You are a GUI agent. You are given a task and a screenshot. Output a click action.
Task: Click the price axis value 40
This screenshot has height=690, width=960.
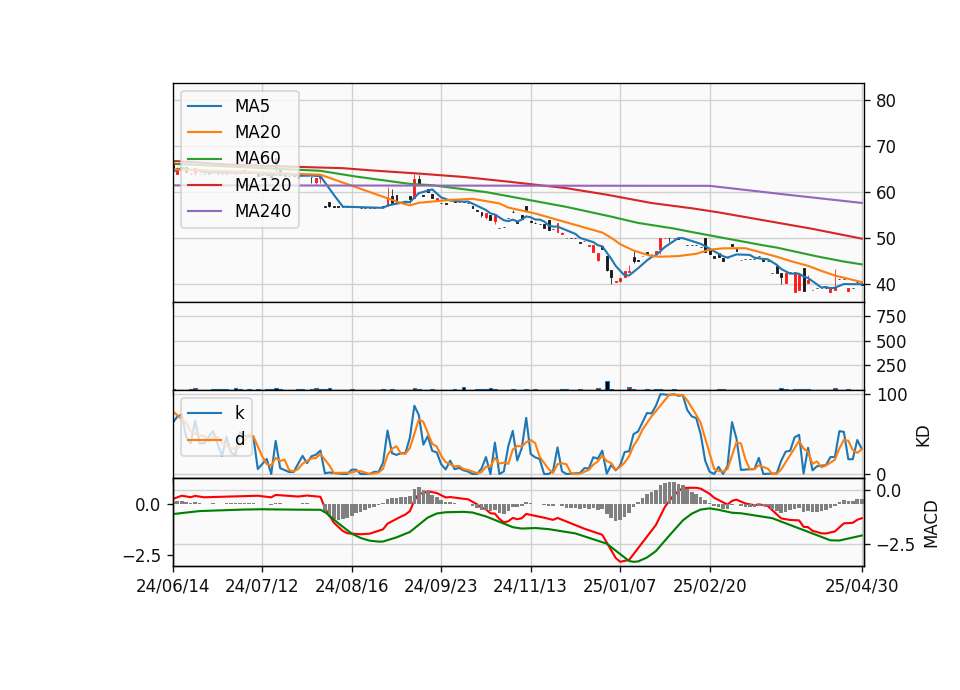click(885, 285)
